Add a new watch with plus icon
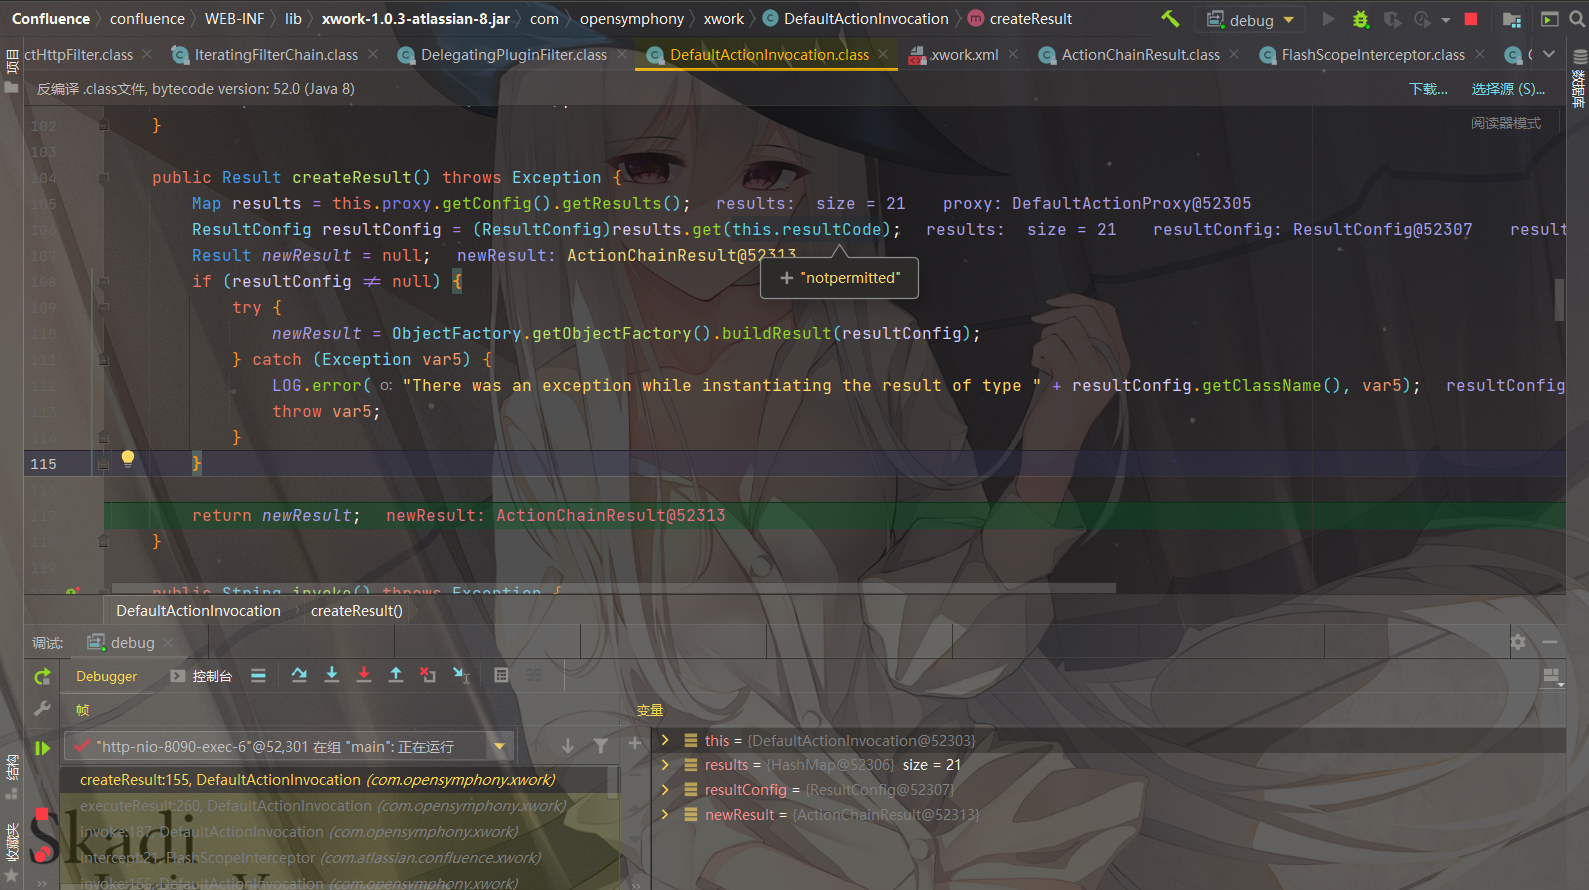Image resolution: width=1589 pixels, height=890 pixels. pyautogui.click(x=634, y=743)
